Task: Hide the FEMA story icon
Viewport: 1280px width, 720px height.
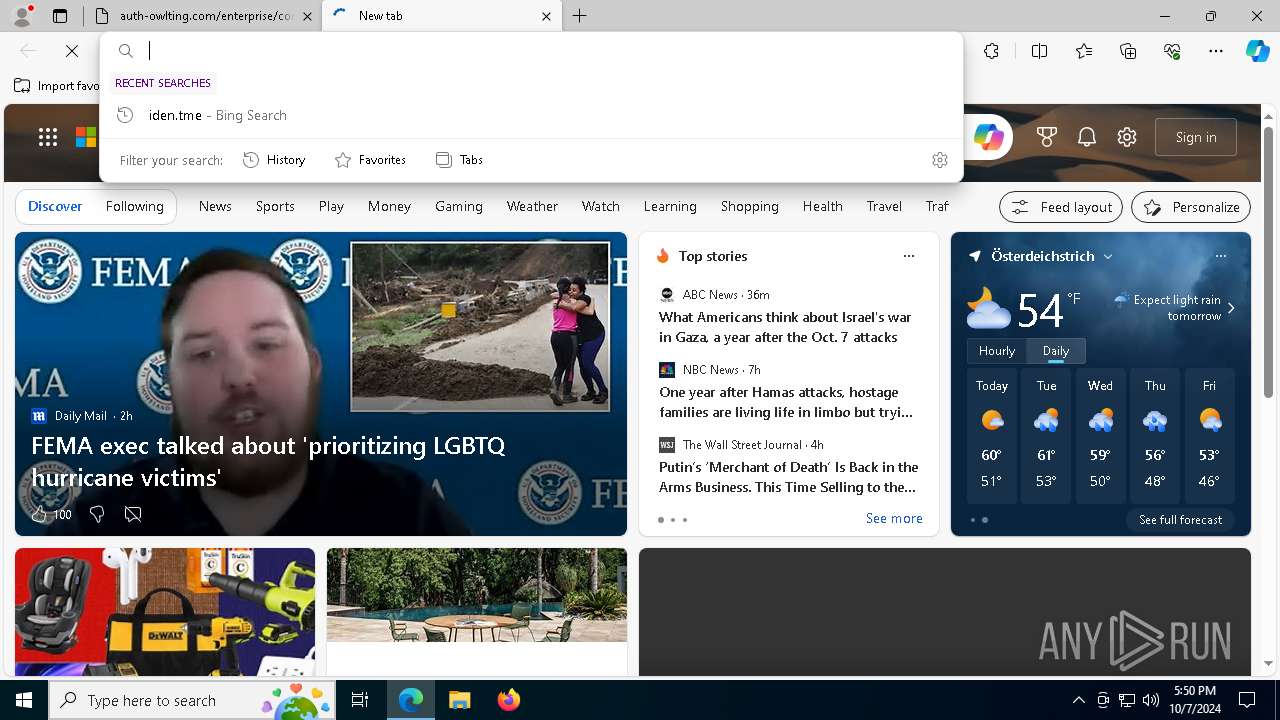Action: tap(133, 514)
